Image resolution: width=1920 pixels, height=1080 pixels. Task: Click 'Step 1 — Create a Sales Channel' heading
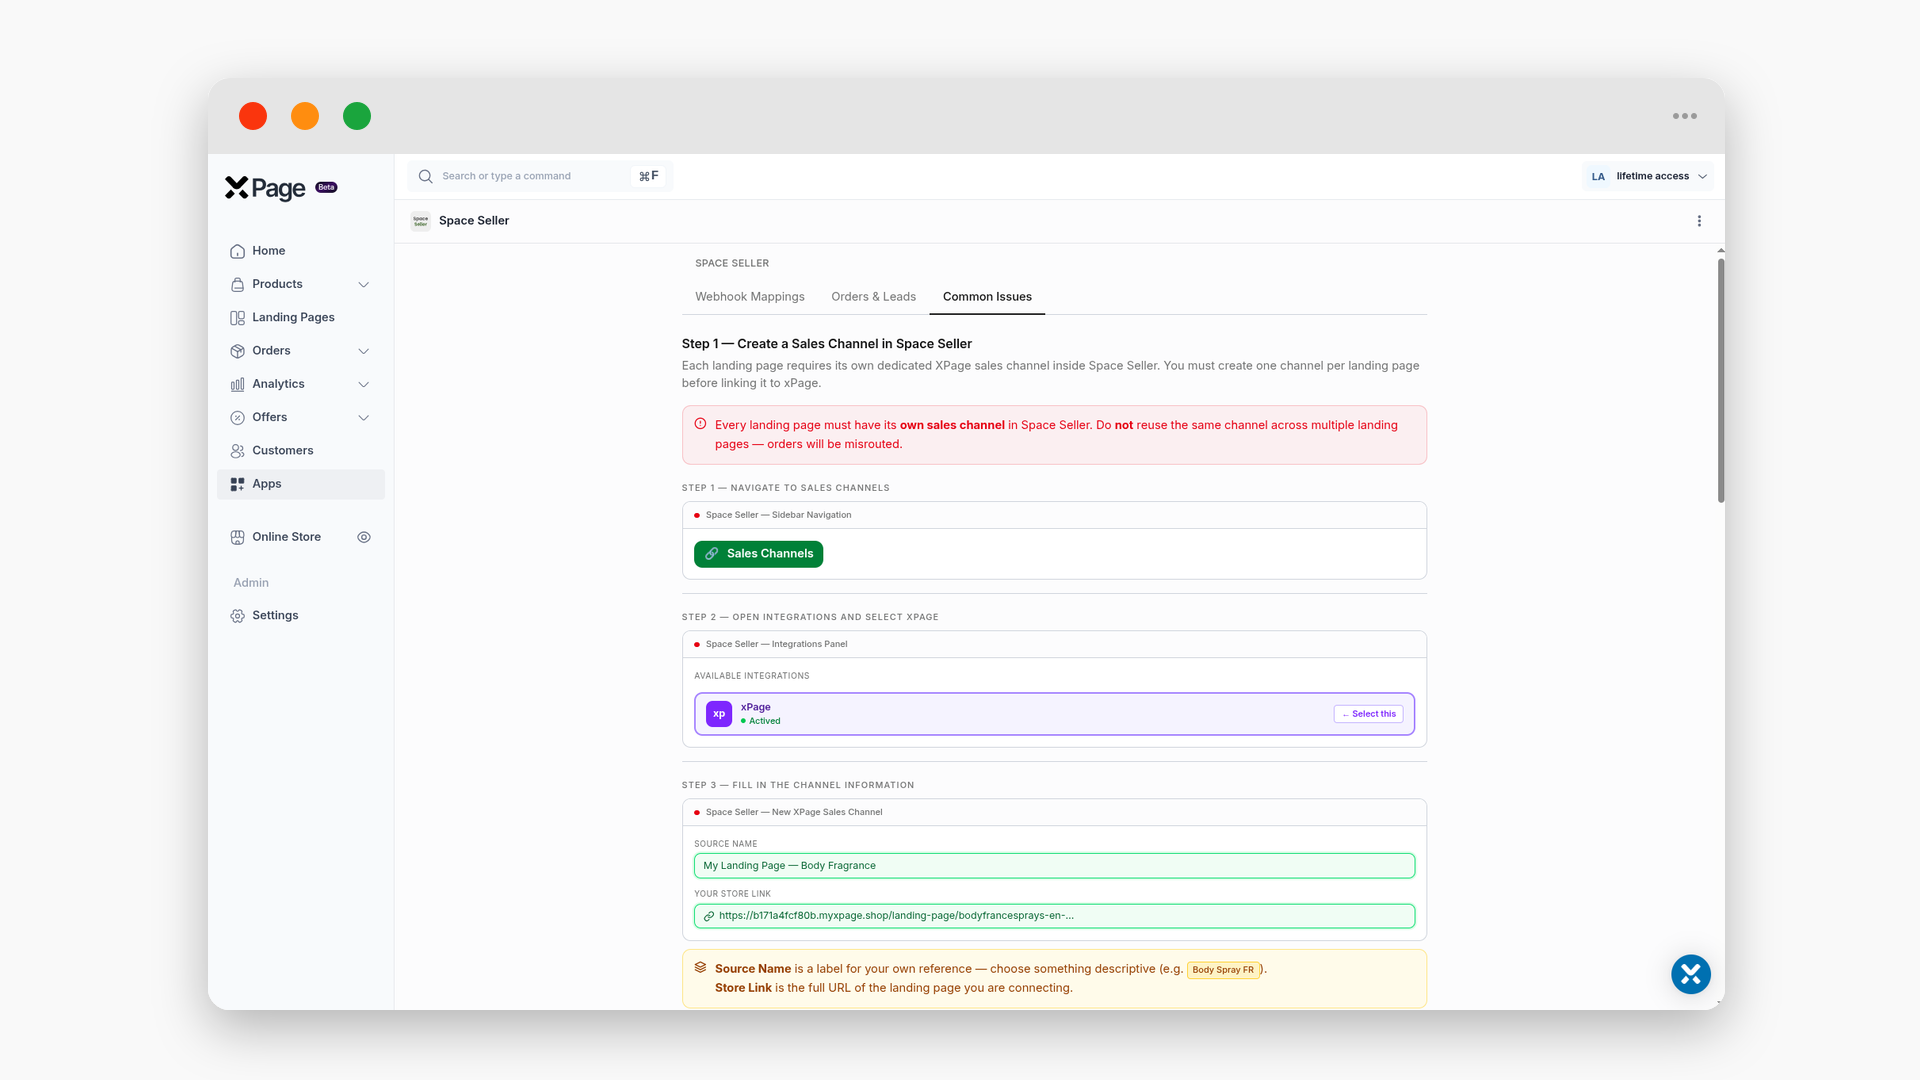[x=827, y=344]
